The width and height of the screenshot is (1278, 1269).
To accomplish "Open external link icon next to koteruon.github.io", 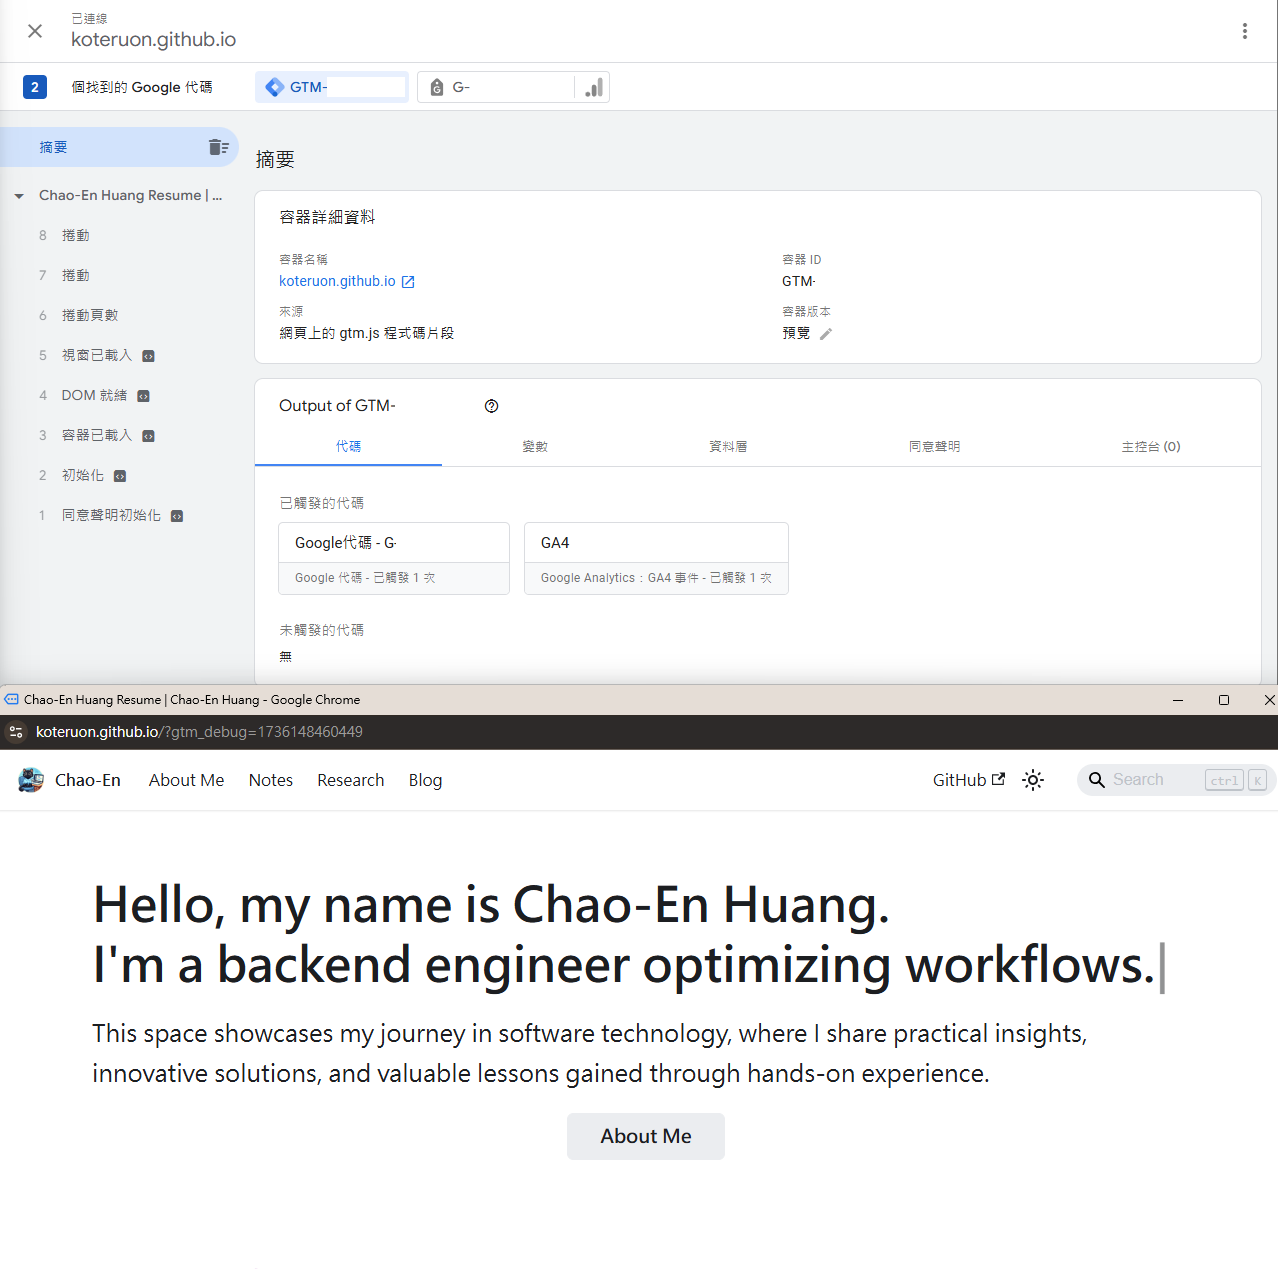I will (408, 281).
